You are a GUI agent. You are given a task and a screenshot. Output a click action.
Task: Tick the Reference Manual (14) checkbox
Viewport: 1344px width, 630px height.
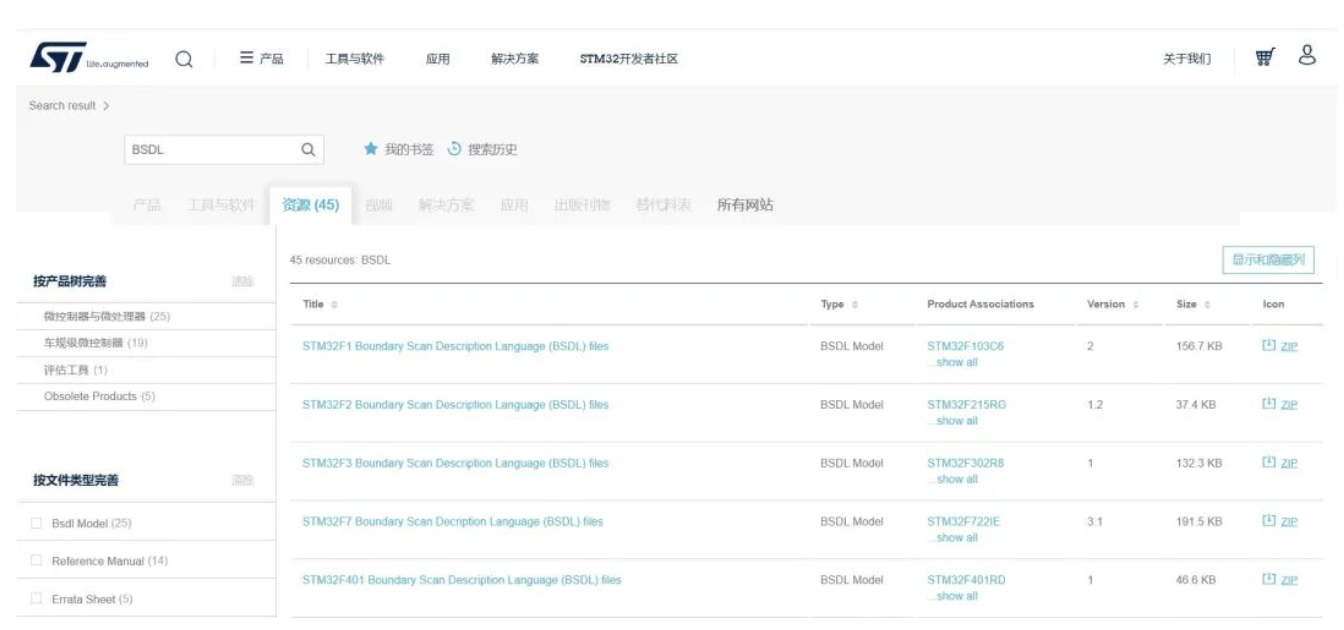coord(37,561)
